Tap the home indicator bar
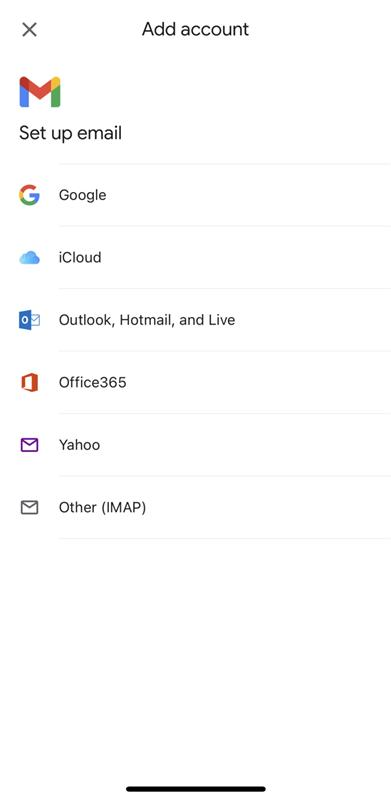Viewport: 391px width, 800px height. point(196,789)
